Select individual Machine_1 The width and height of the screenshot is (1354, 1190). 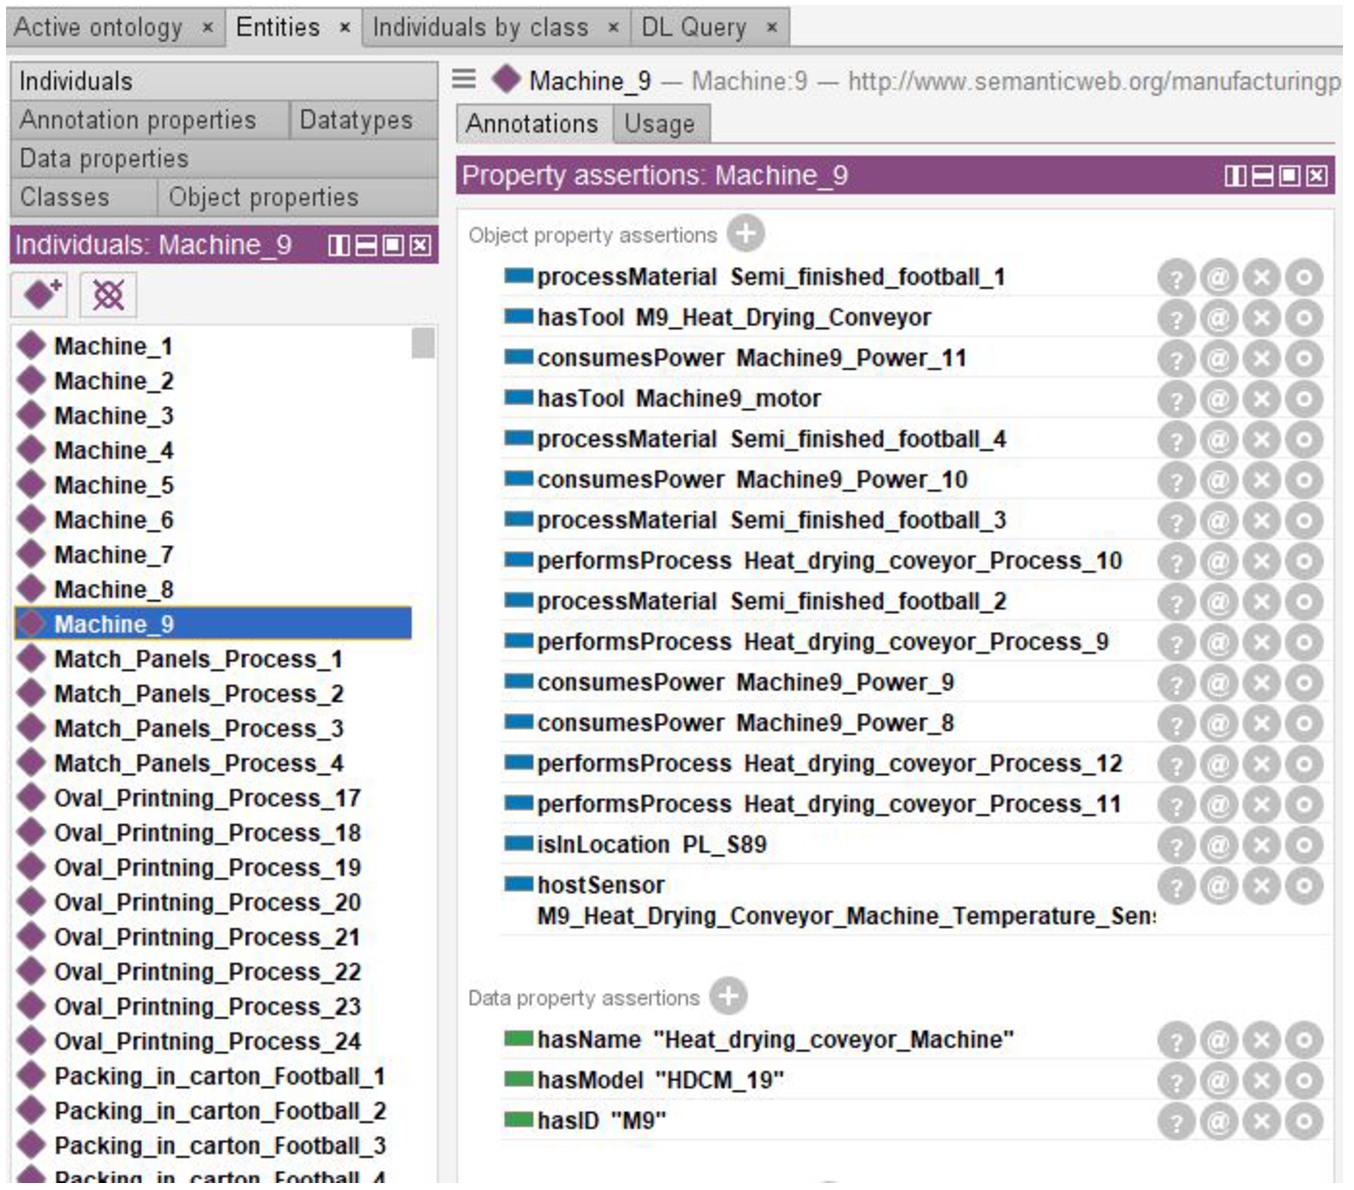point(113,346)
